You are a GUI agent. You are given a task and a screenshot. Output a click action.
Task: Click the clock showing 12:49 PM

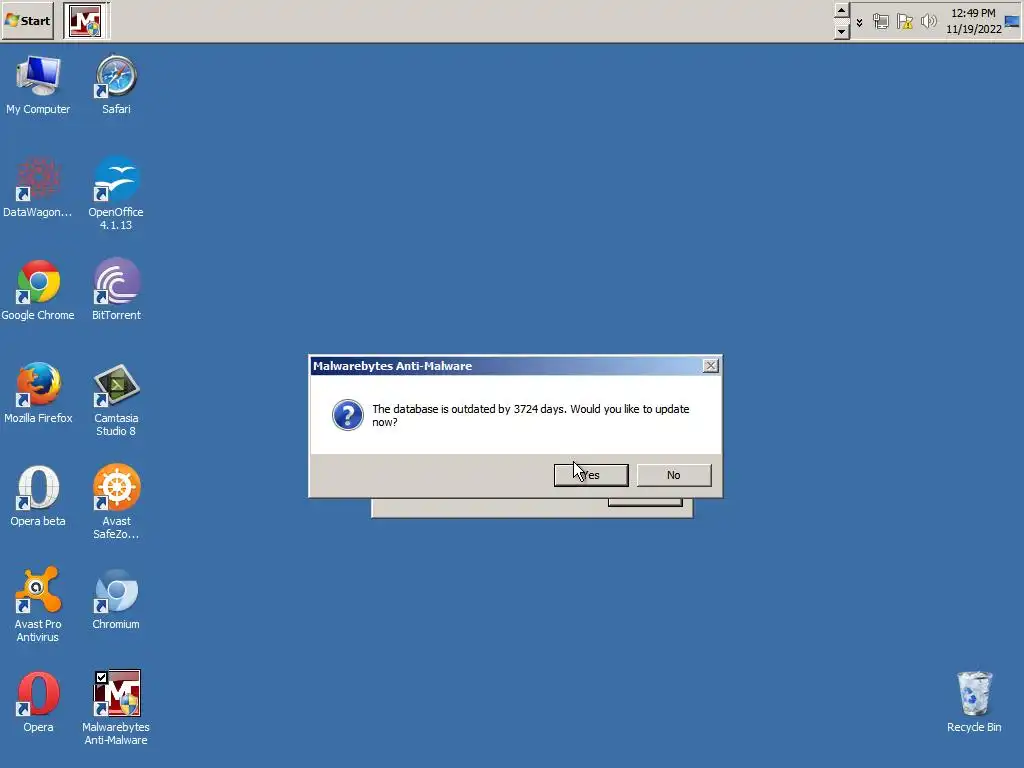973,21
